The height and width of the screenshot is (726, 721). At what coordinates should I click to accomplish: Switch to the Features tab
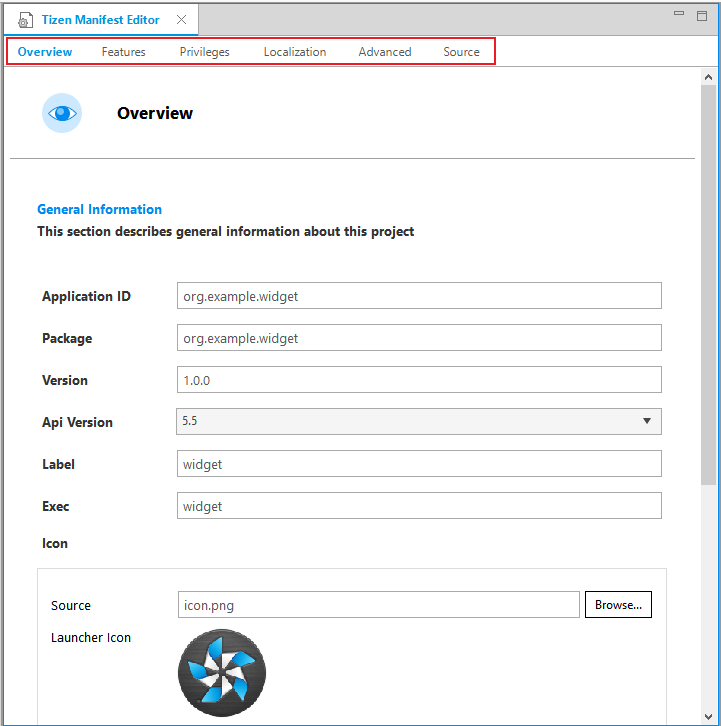(x=123, y=52)
